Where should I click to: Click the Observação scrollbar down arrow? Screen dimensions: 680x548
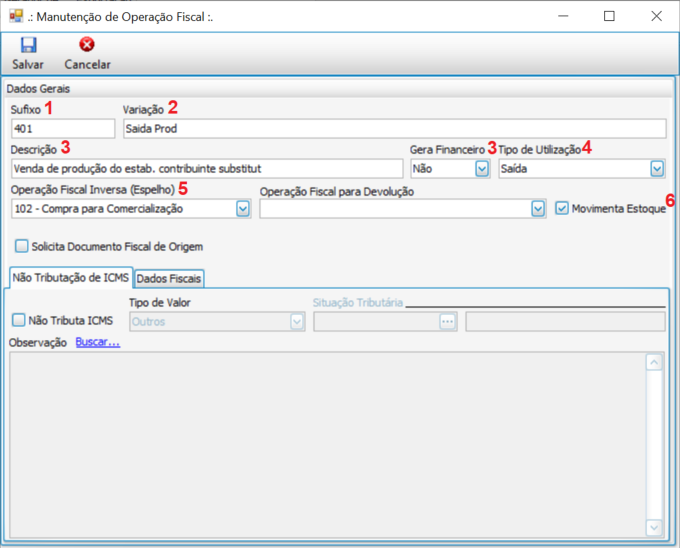coord(654,528)
